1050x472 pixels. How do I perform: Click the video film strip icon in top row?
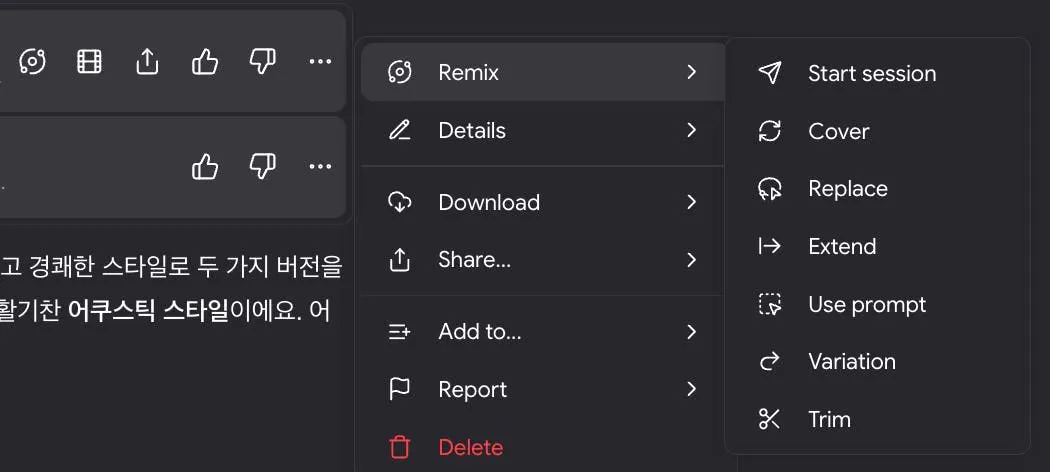(x=89, y=62)
